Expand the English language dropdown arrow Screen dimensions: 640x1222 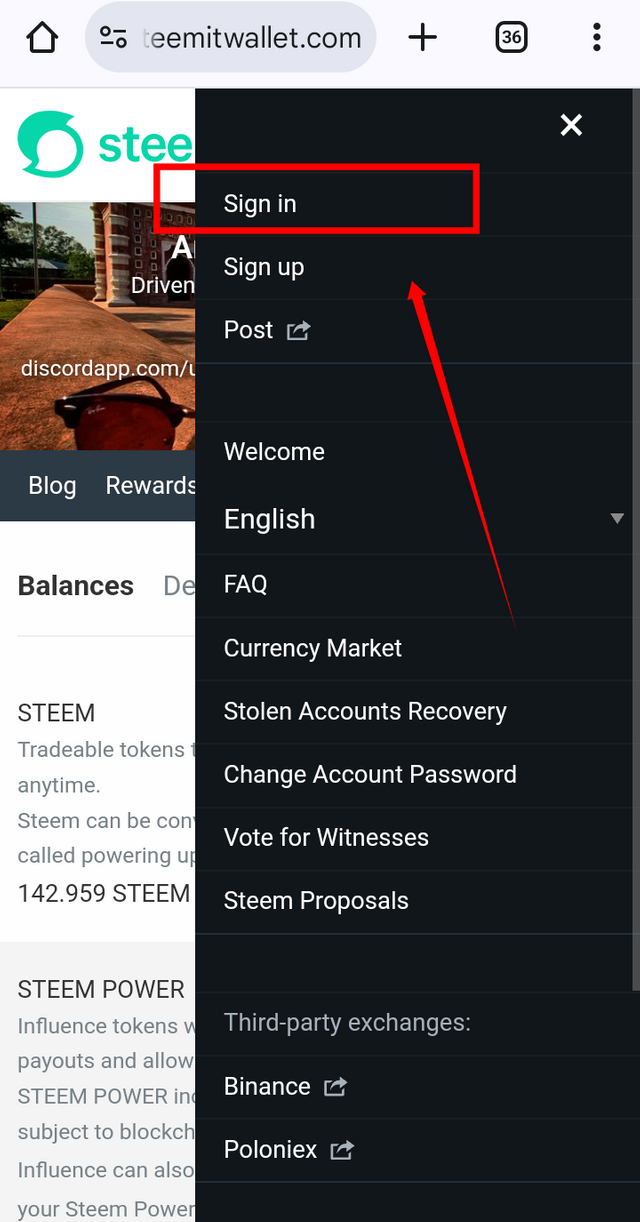[617, 519]
